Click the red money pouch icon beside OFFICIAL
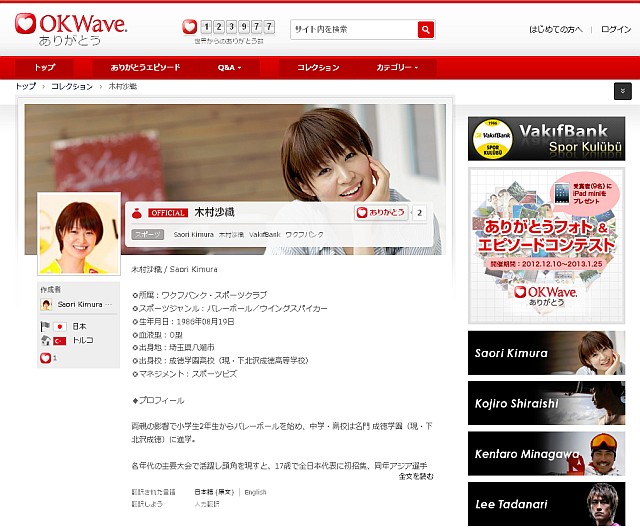The height and width of the screenshot is (531, 640). coord(137,213)
